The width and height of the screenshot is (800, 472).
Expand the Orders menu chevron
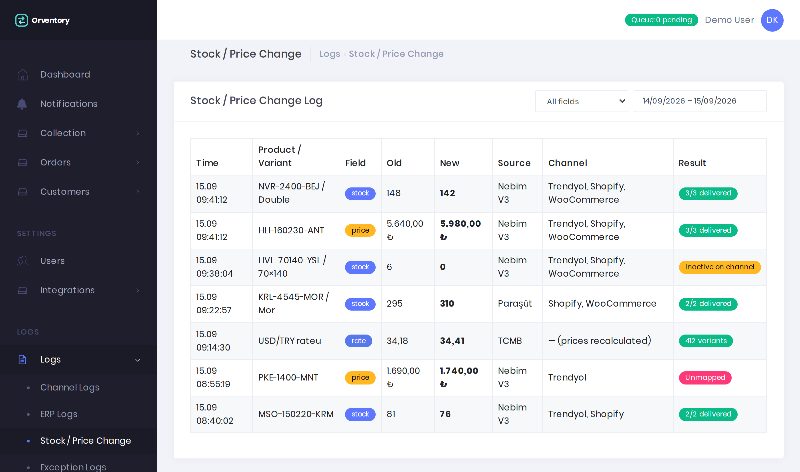click(x=138, y=163)
